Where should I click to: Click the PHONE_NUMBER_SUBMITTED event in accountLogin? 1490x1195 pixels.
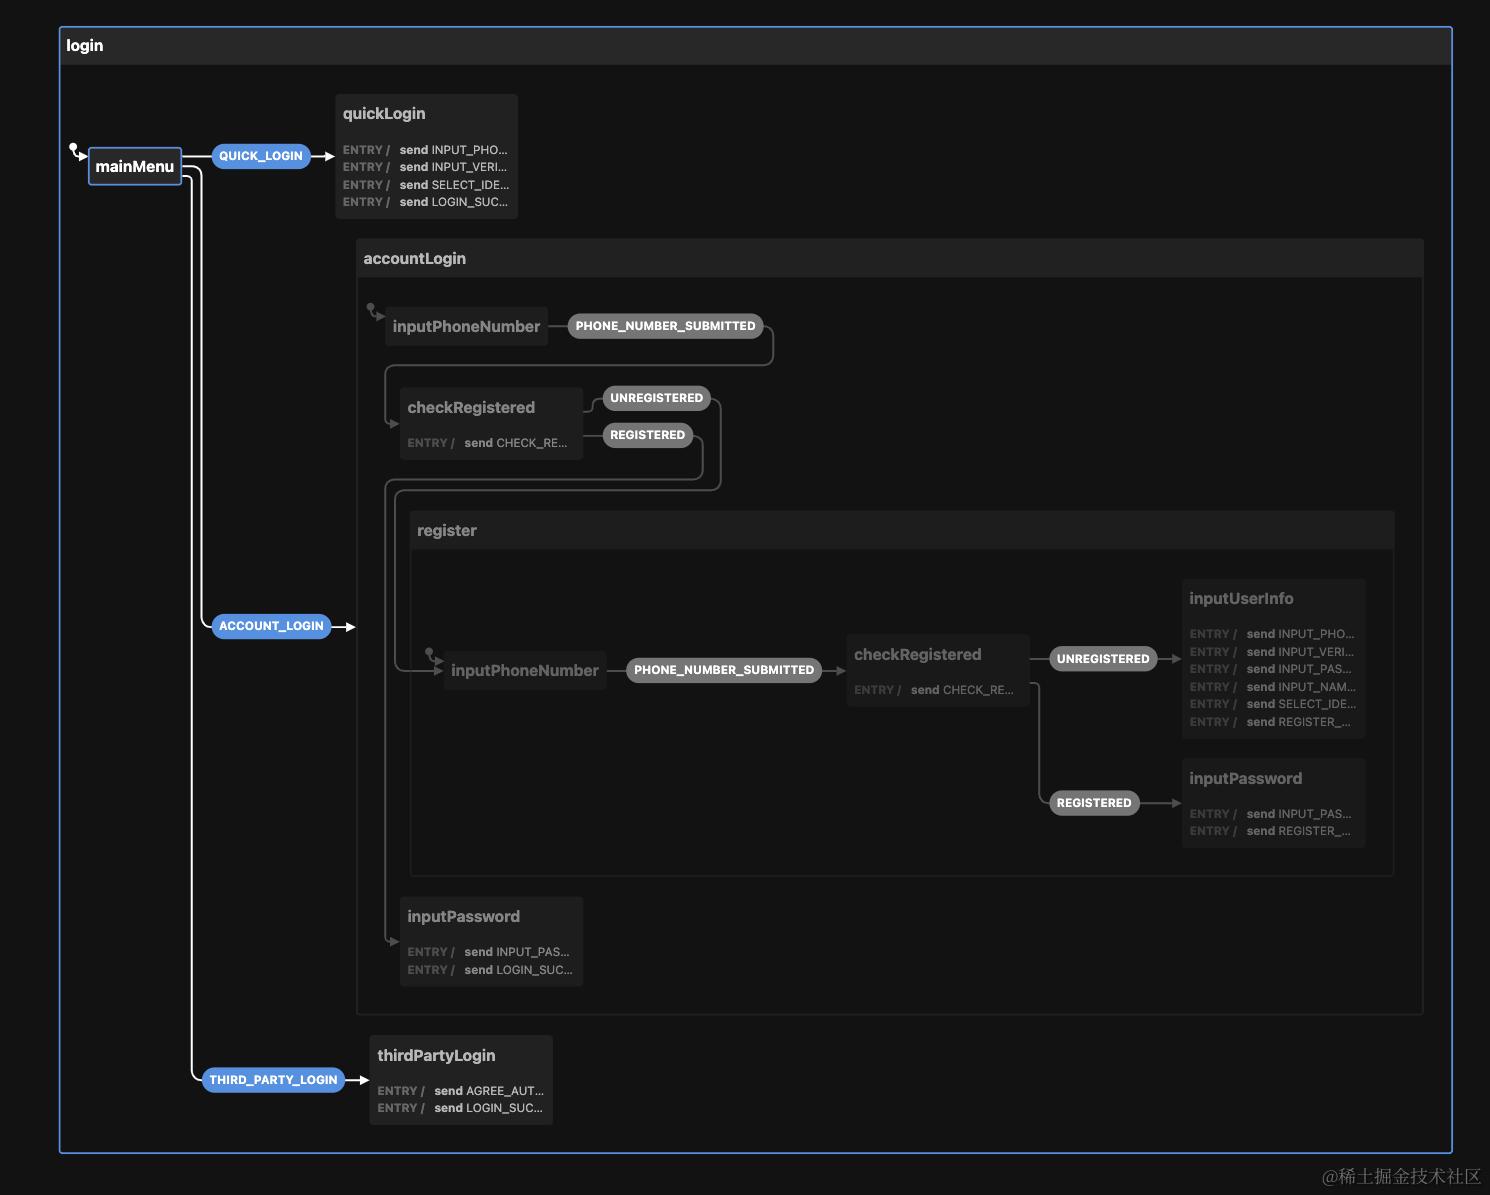[x=665, y=326]
